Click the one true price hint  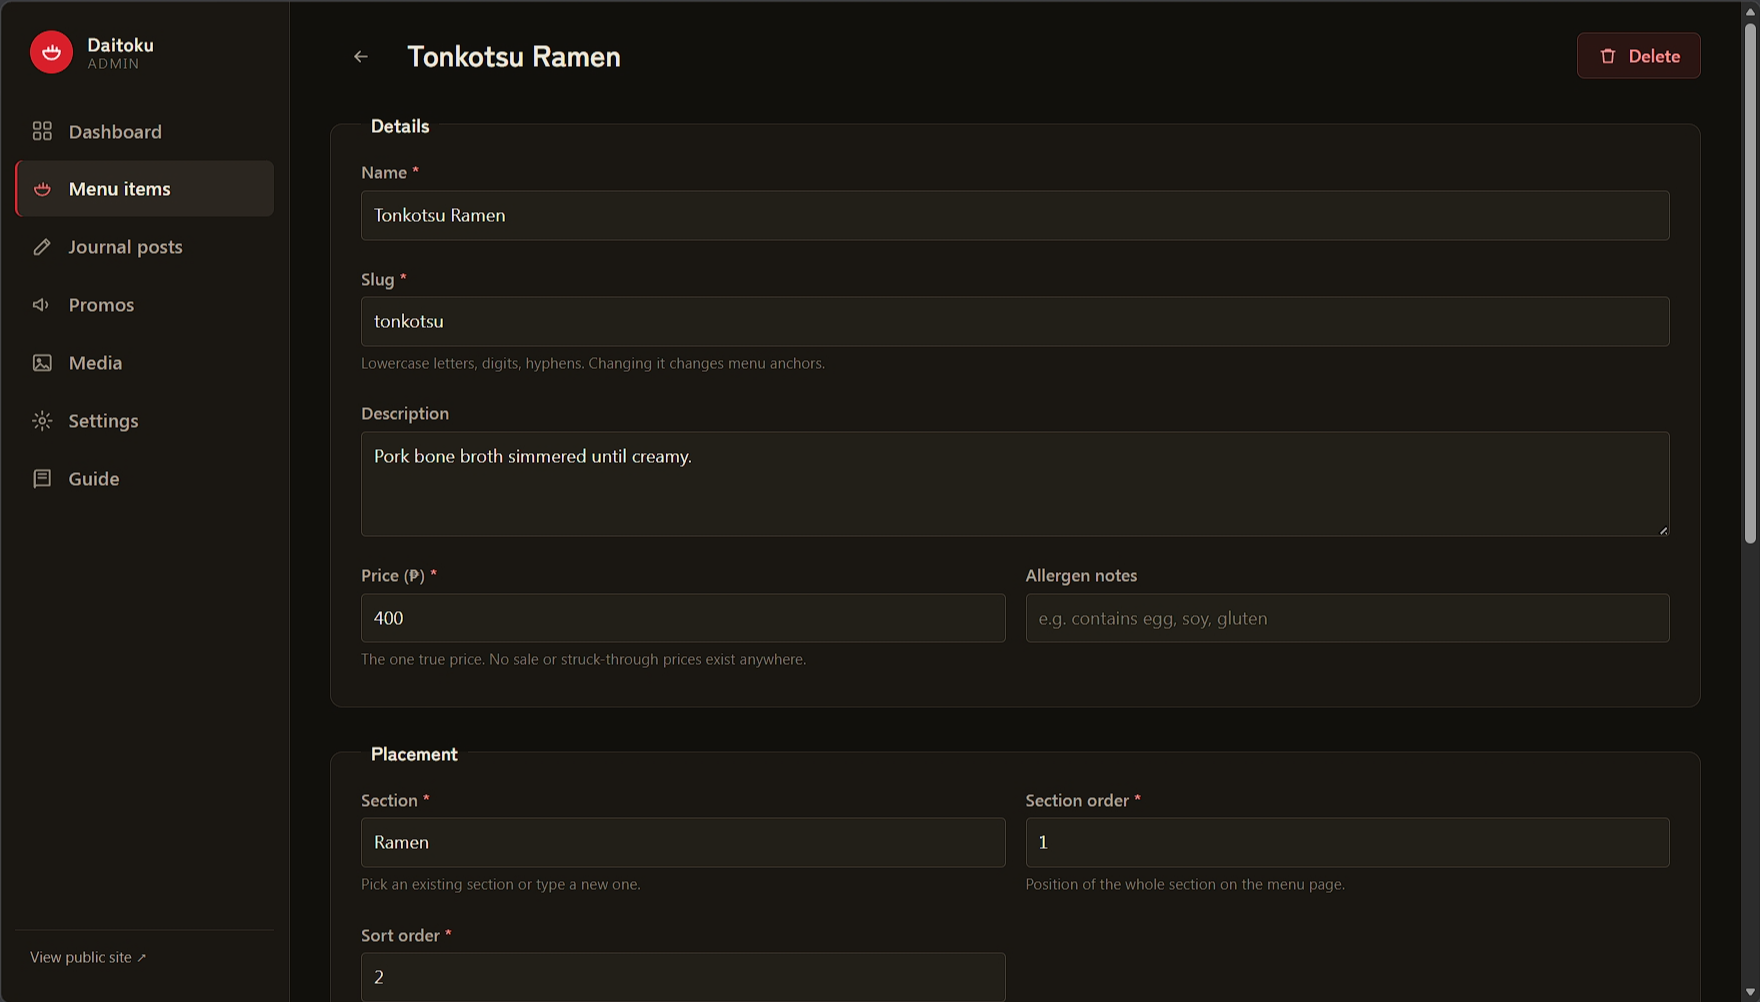coord(583,659)
